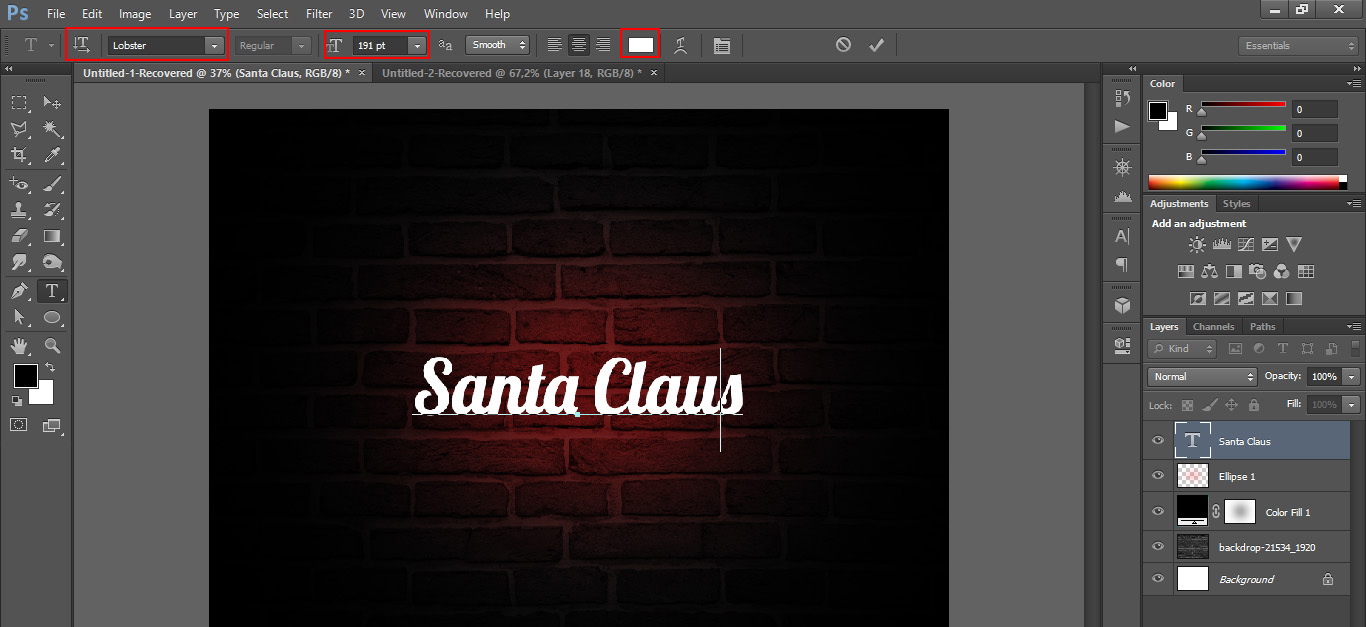Open the Normal blend mode dropdown
1366x627 pixels.
1202,377
